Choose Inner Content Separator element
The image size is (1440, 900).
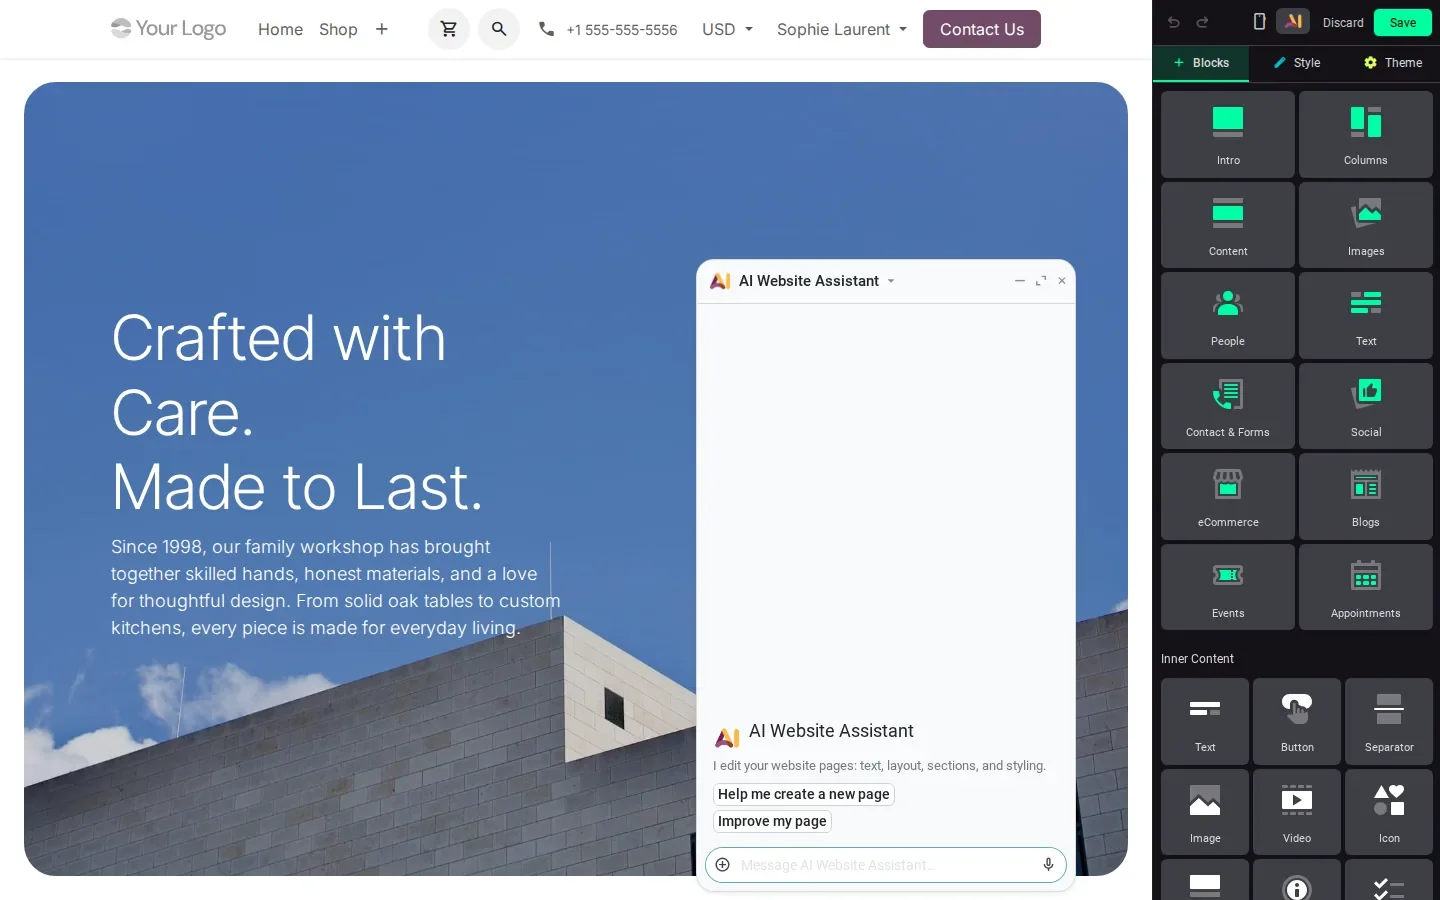pos(1389,721)
